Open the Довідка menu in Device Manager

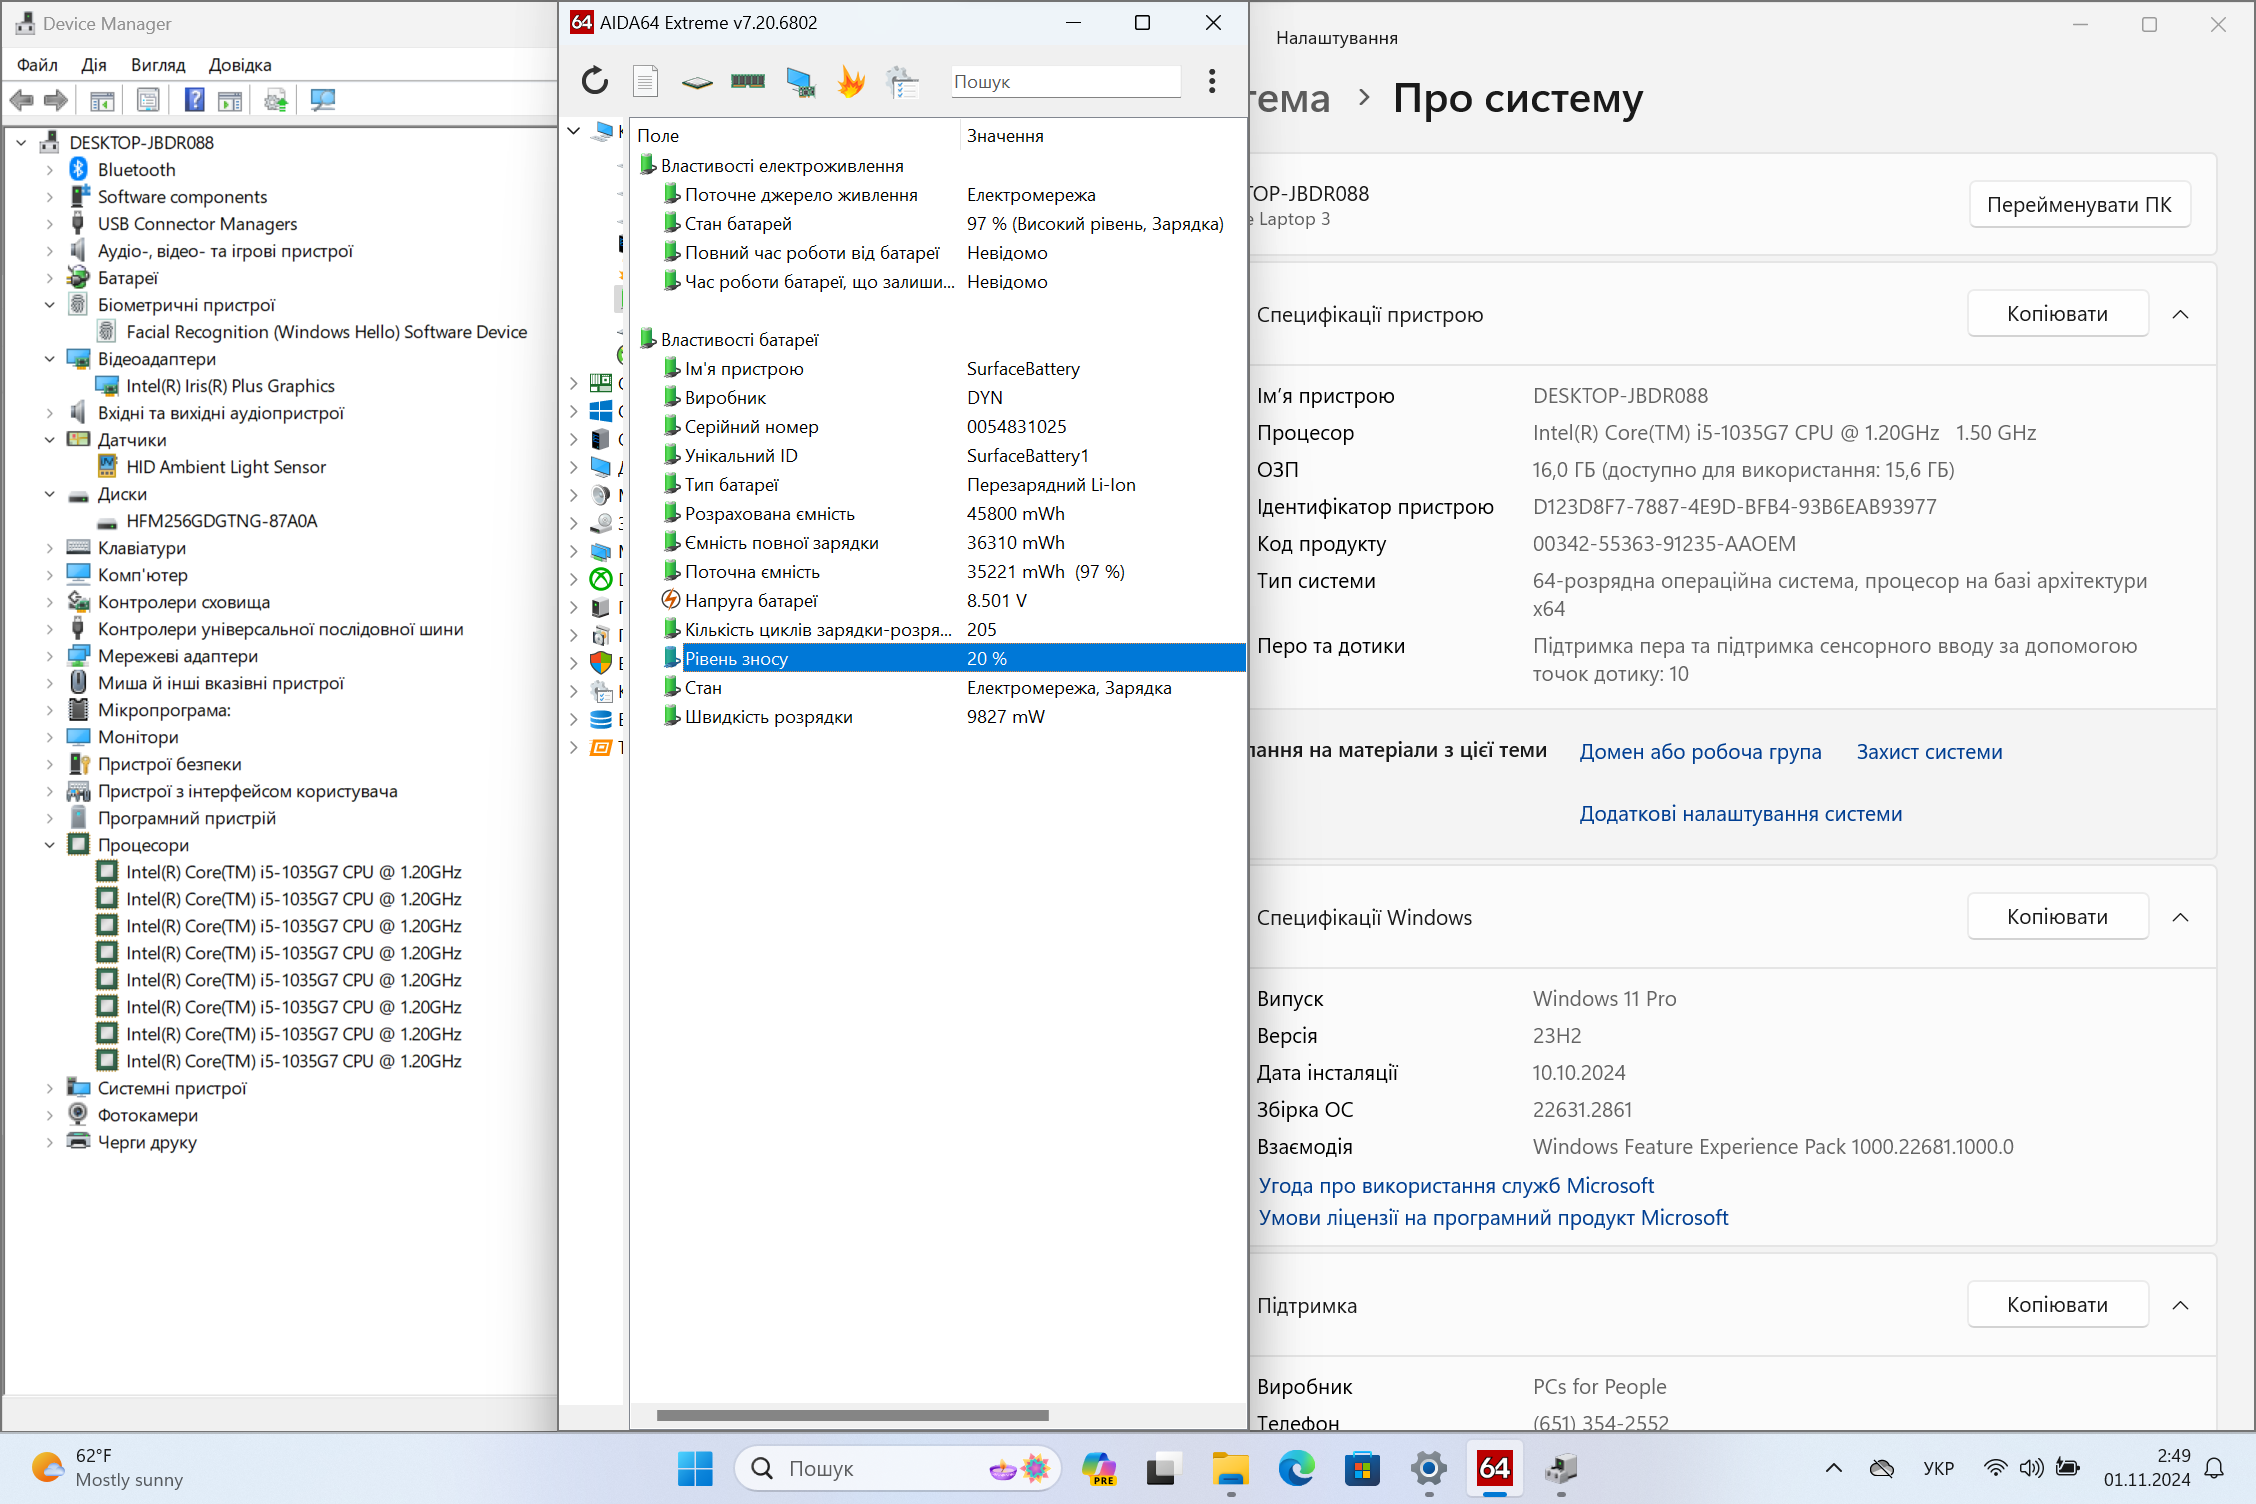(240, 65)
